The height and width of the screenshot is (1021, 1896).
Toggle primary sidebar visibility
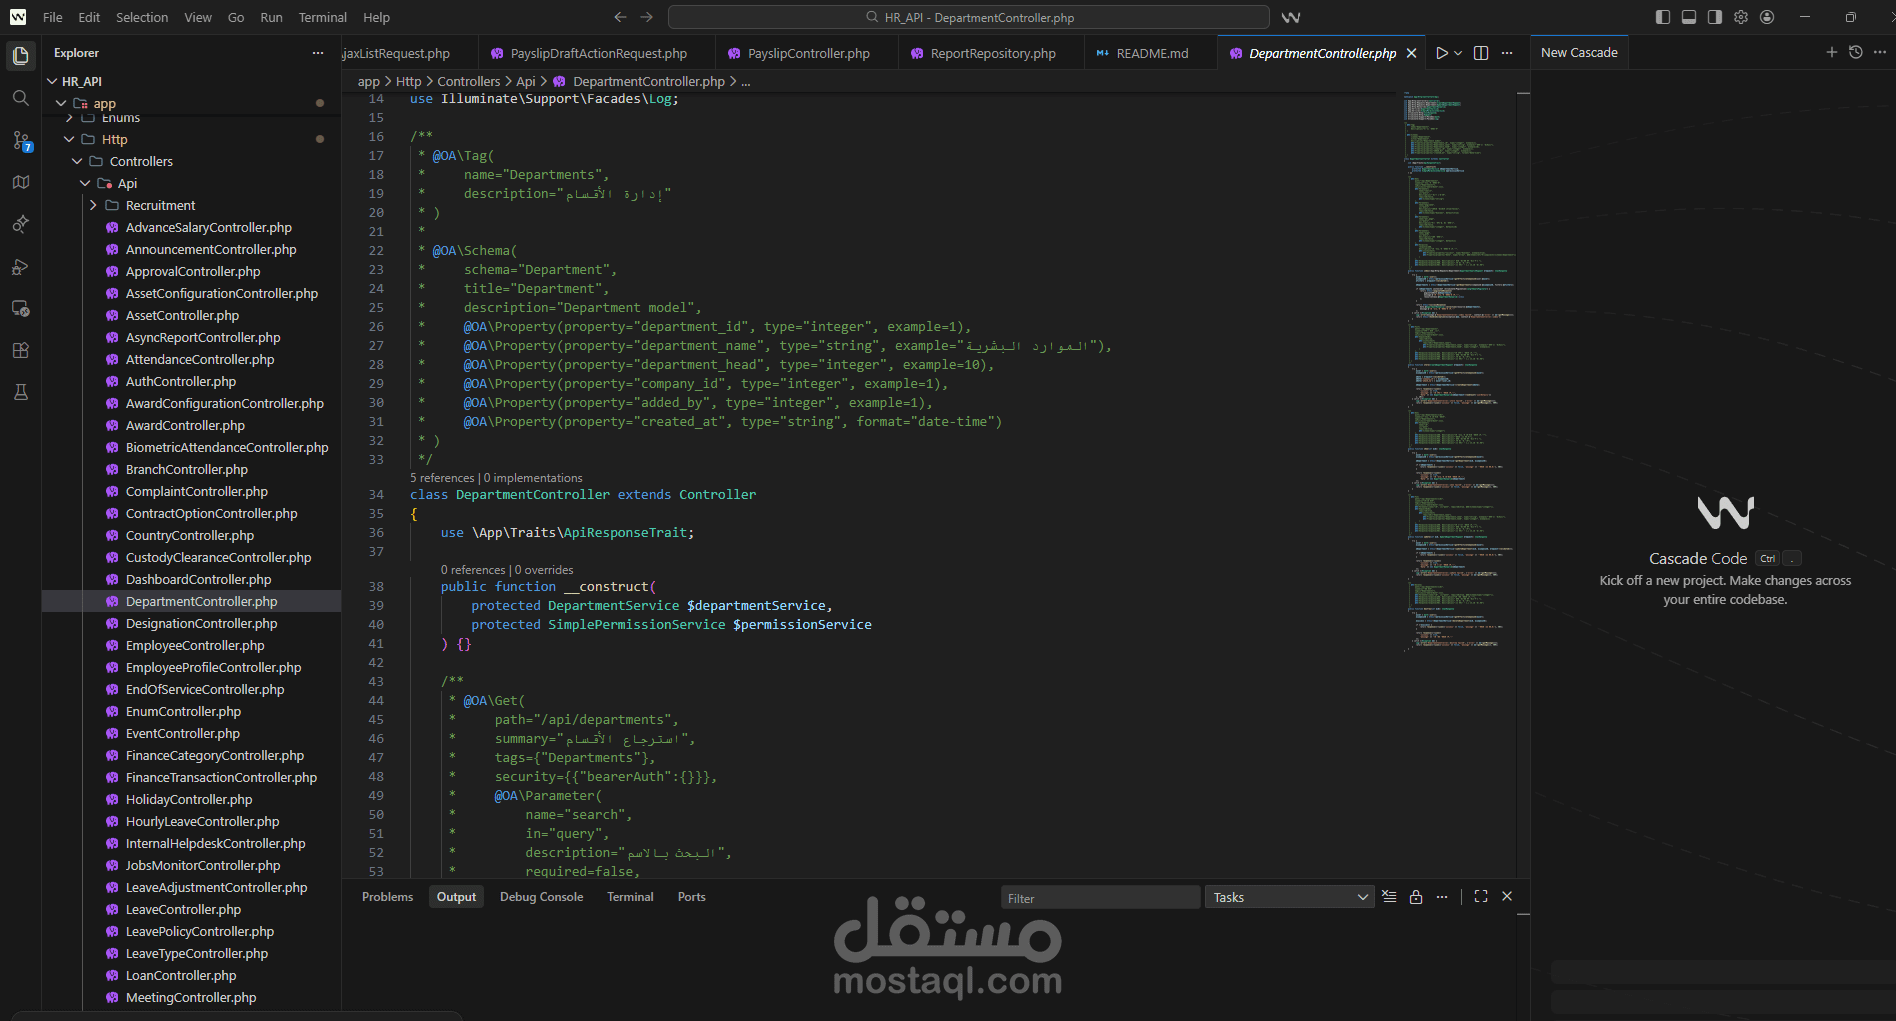click(x=1663, y=17)
